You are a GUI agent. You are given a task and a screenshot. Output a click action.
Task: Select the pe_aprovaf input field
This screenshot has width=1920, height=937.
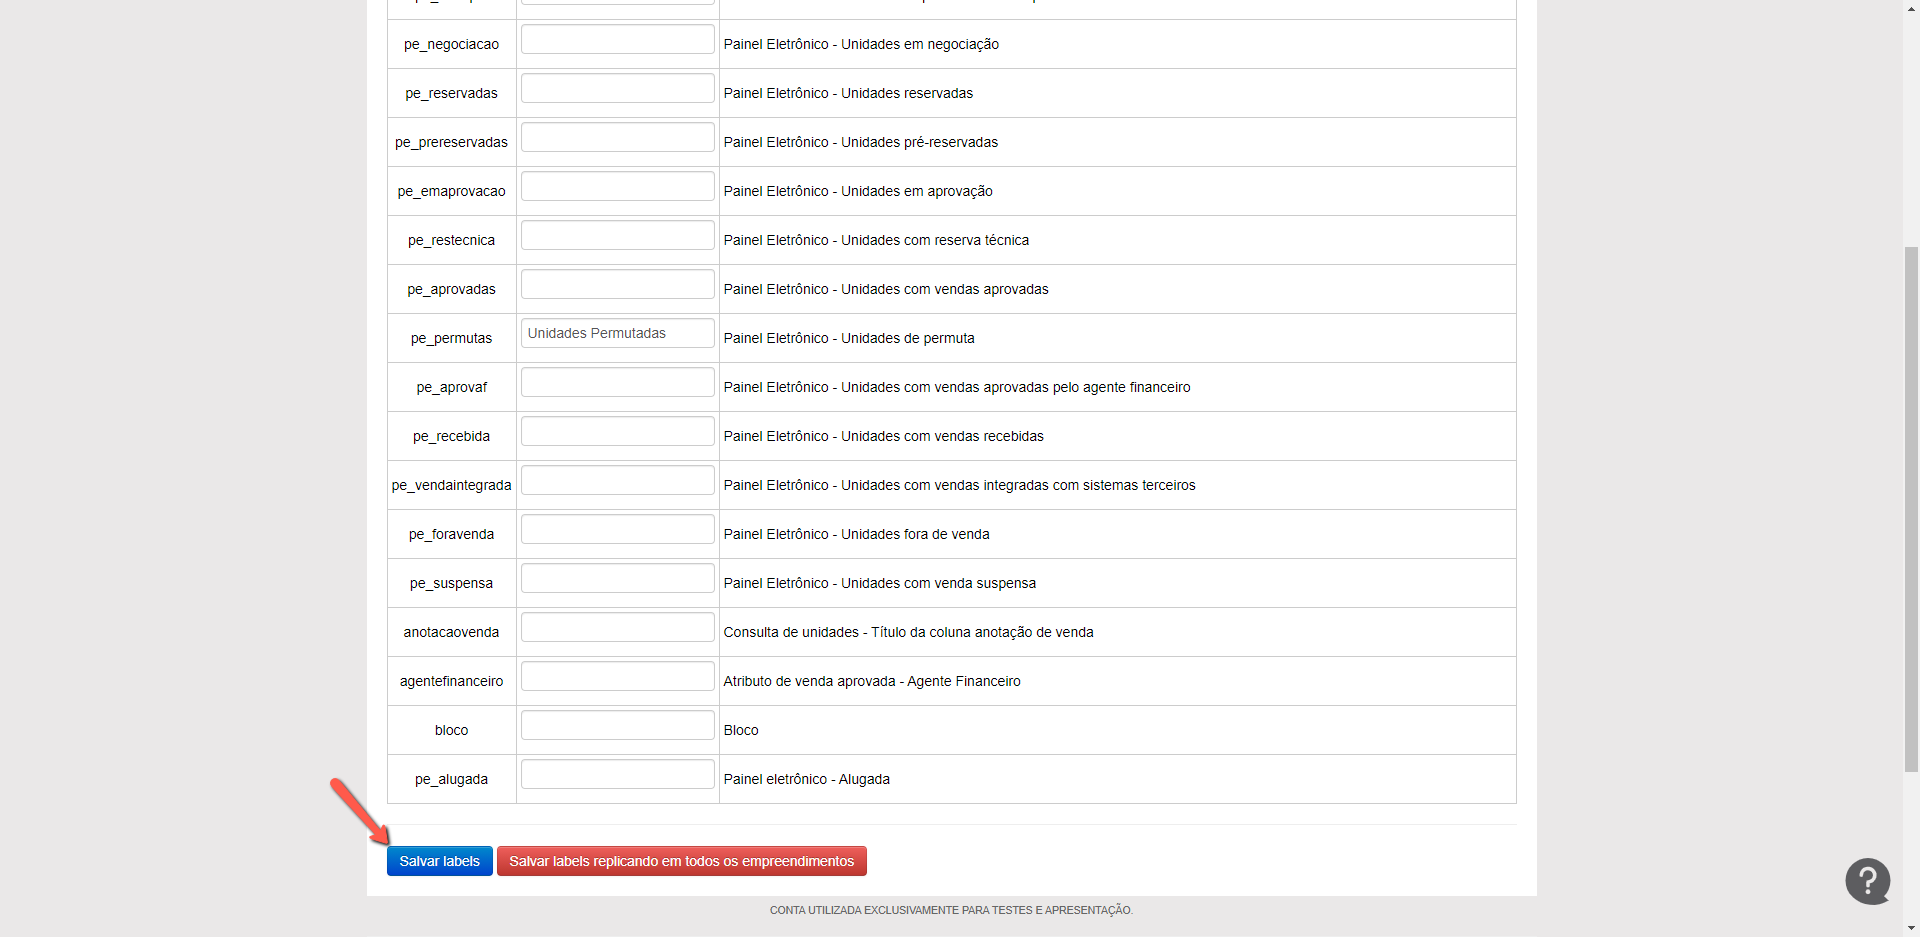click(617, 383)
